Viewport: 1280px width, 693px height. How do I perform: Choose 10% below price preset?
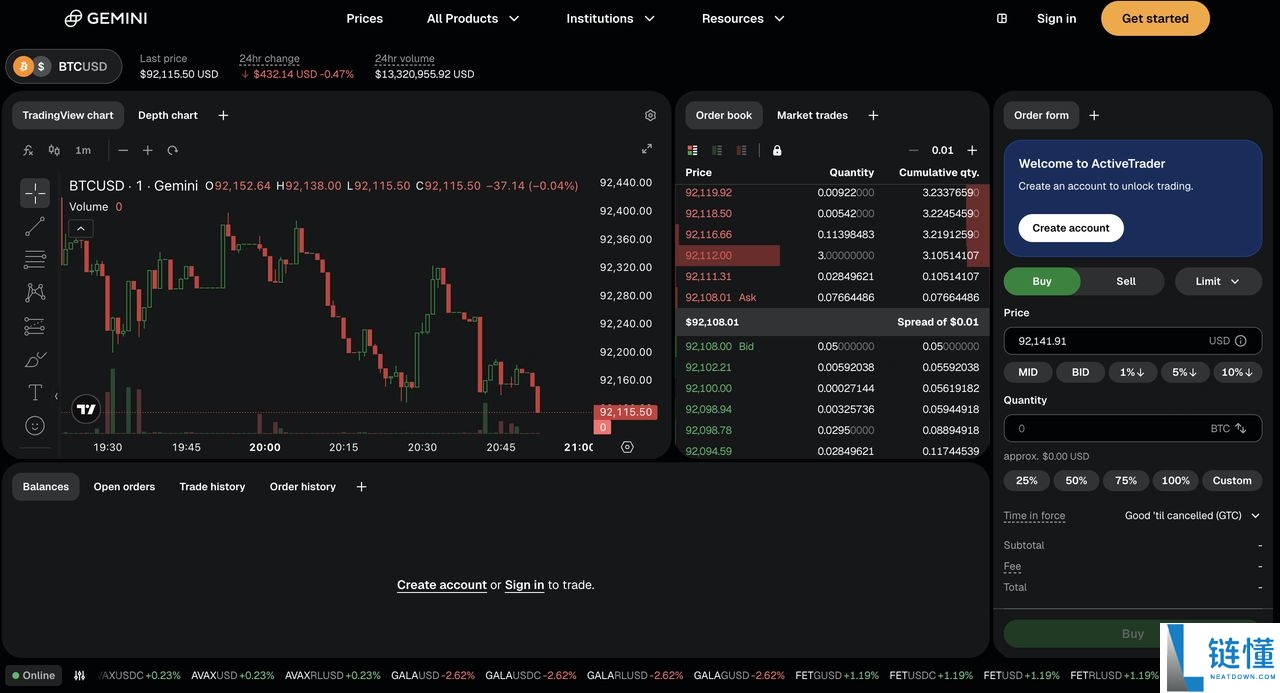(x=1238, y=372)
